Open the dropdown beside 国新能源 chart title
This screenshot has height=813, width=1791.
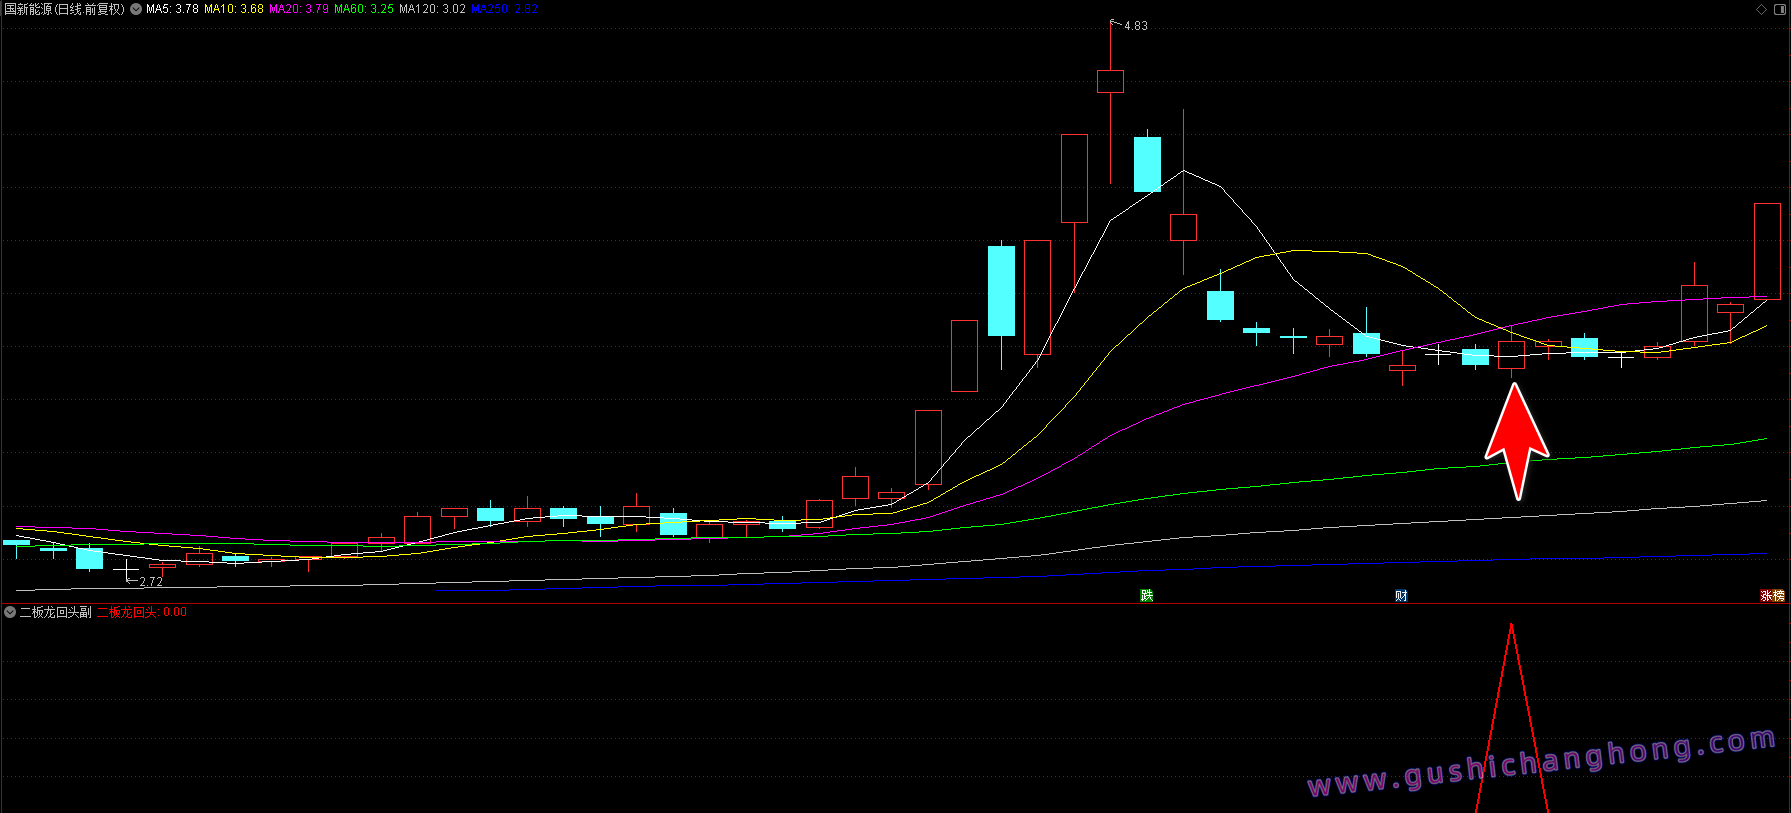(136, 9)
